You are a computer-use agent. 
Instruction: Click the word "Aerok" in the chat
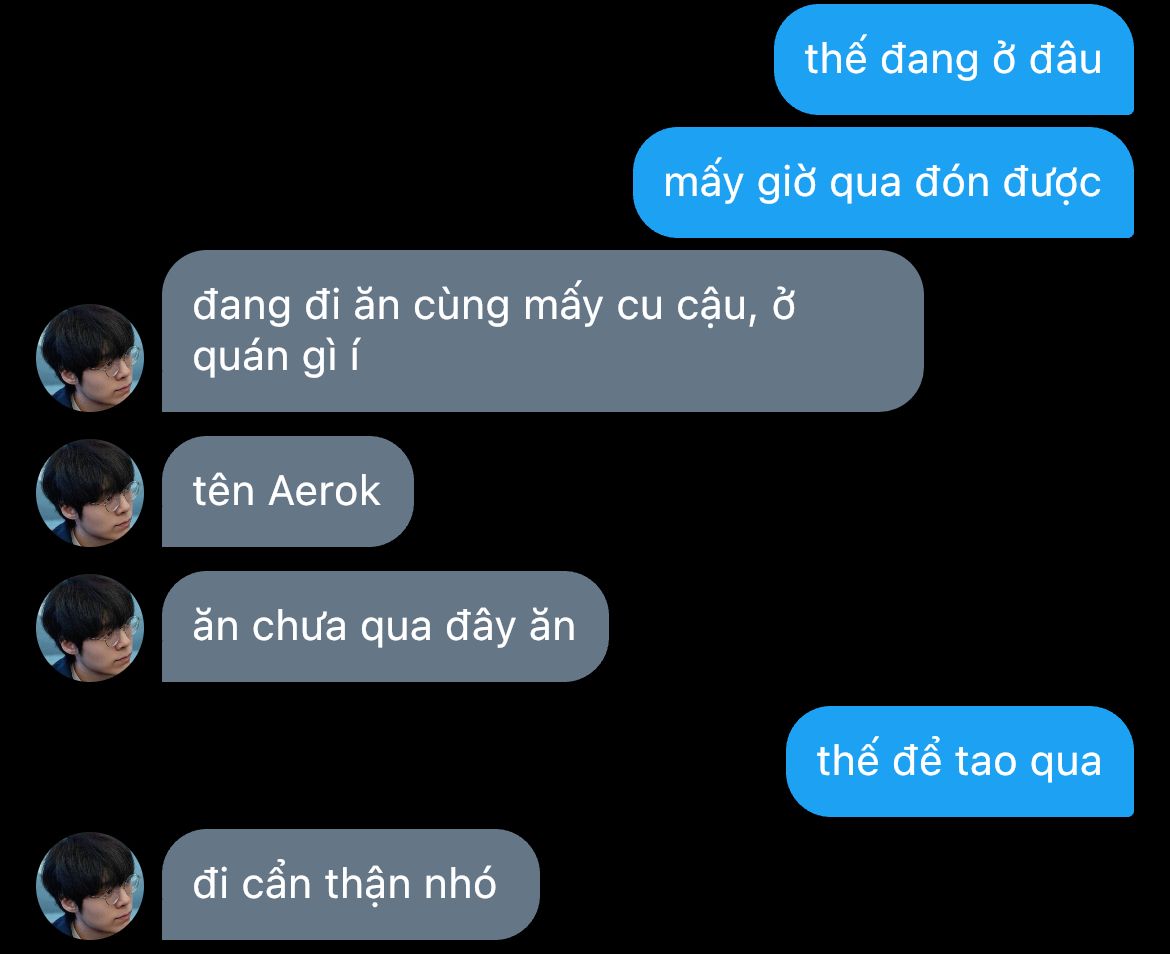coord(325,492)
